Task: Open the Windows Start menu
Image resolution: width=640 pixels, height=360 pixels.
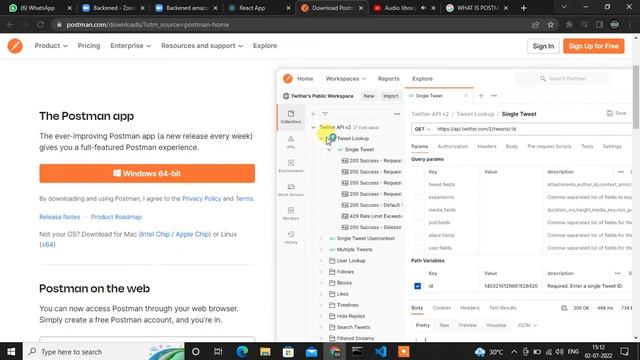Action: 11,351
